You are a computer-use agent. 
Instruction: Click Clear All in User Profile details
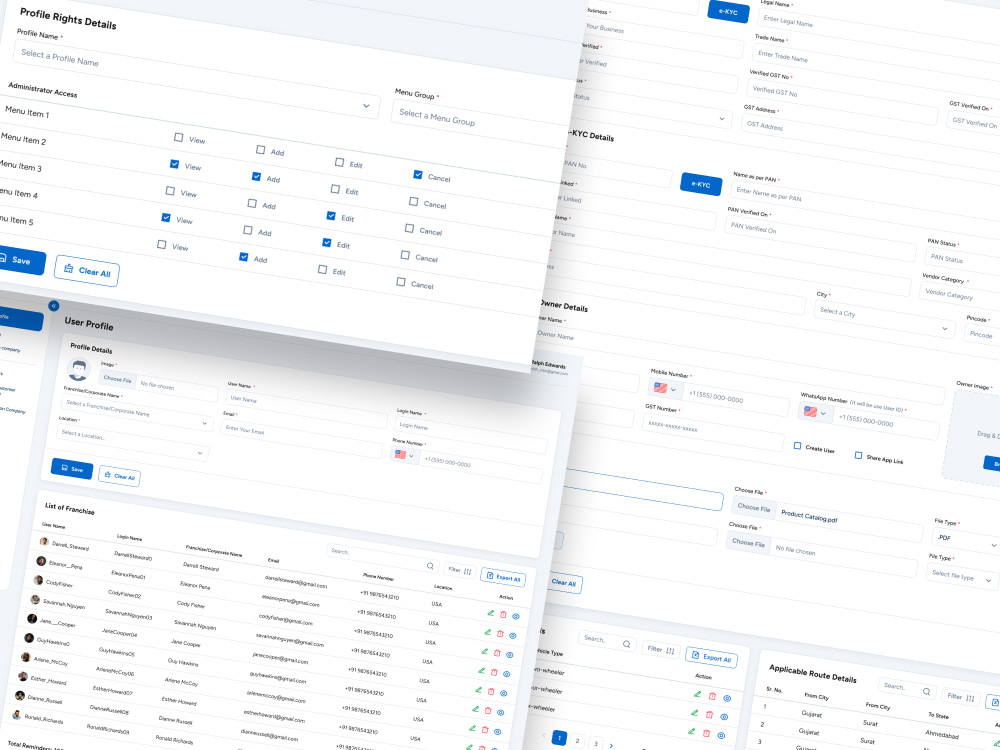pyautogui.click(x=119, y=476)
